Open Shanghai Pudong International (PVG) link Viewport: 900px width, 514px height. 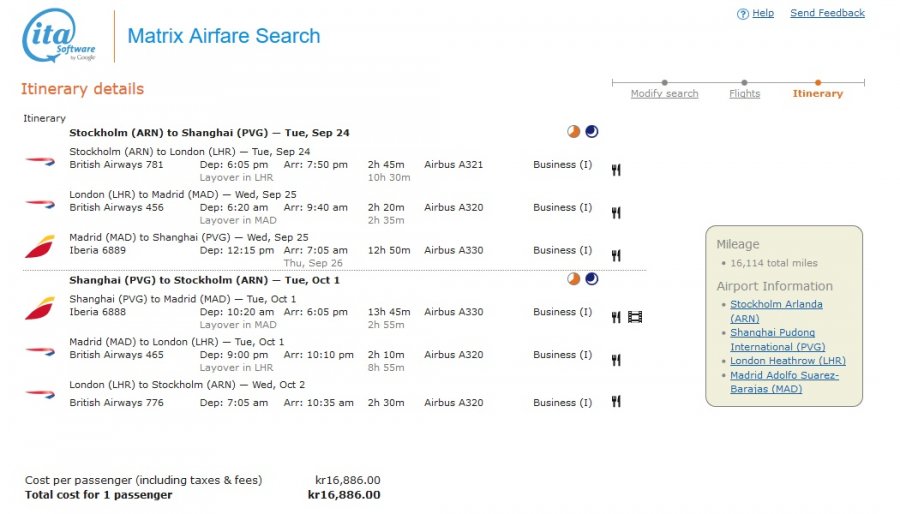777,340
